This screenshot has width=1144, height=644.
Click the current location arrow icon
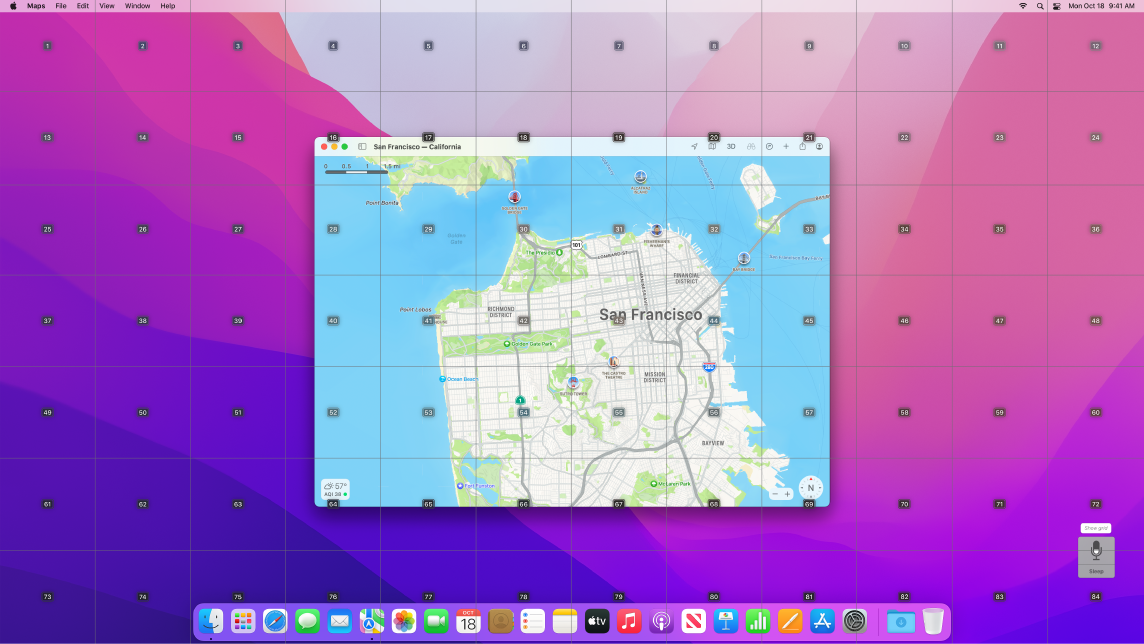[x=695, y=146]
